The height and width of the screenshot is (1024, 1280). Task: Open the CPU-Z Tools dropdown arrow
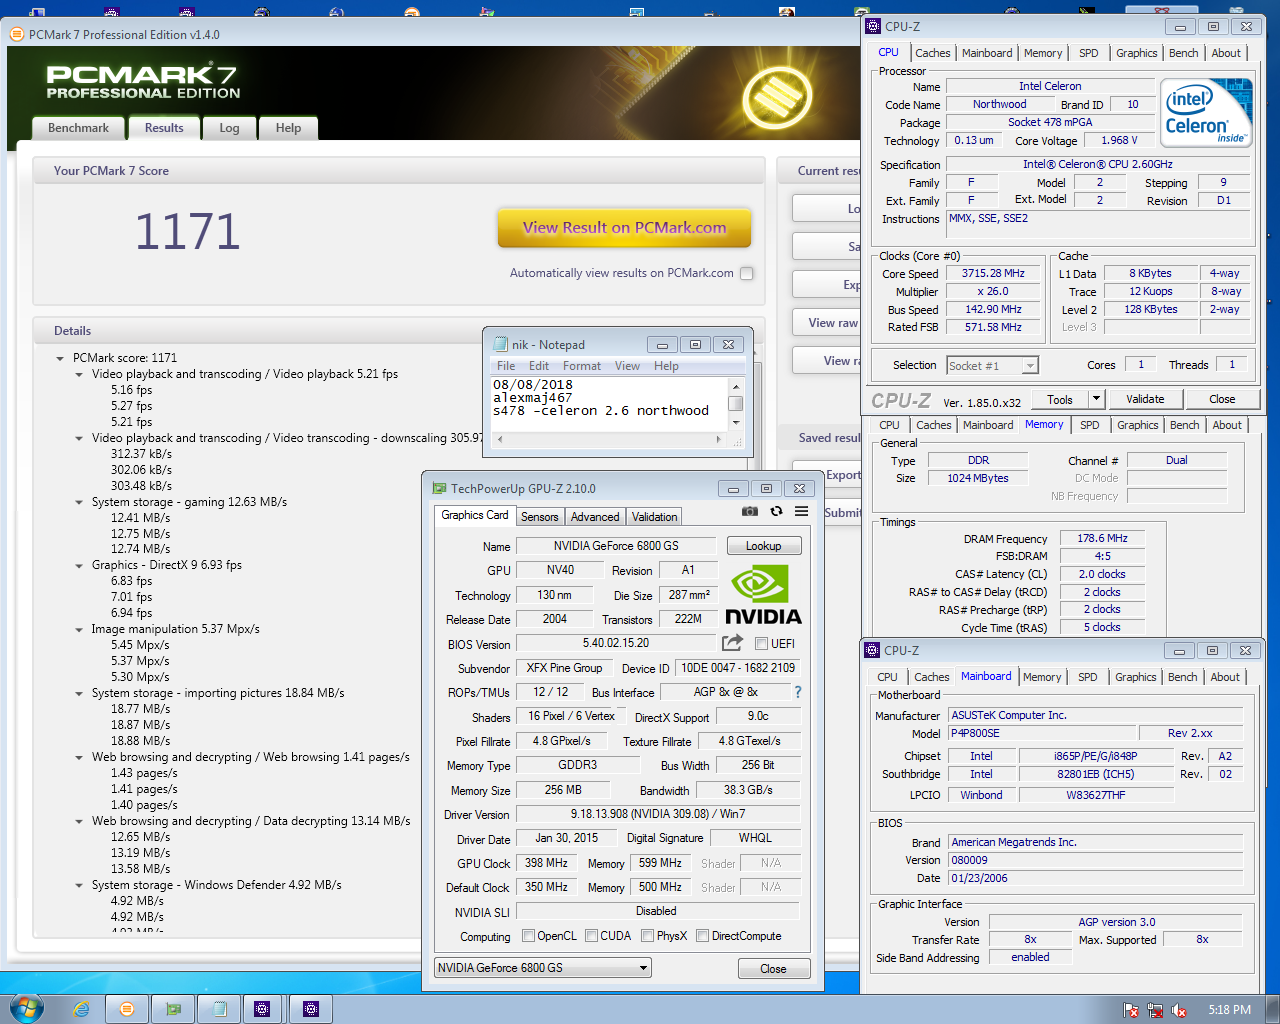1096,399
